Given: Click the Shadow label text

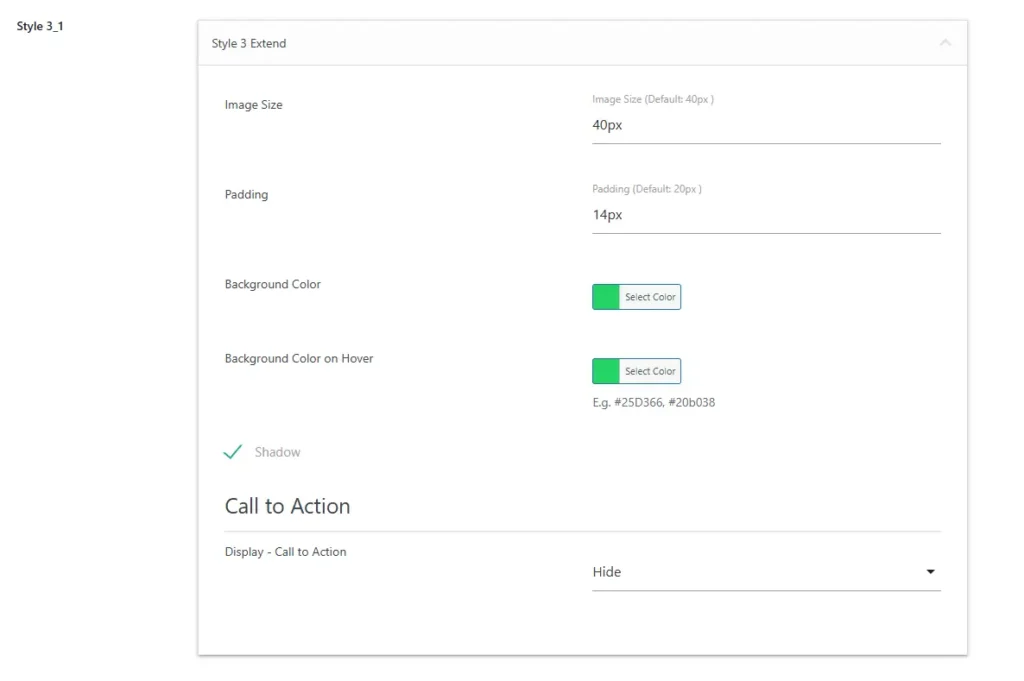Looking at the screenshot, I should (277, 452).
